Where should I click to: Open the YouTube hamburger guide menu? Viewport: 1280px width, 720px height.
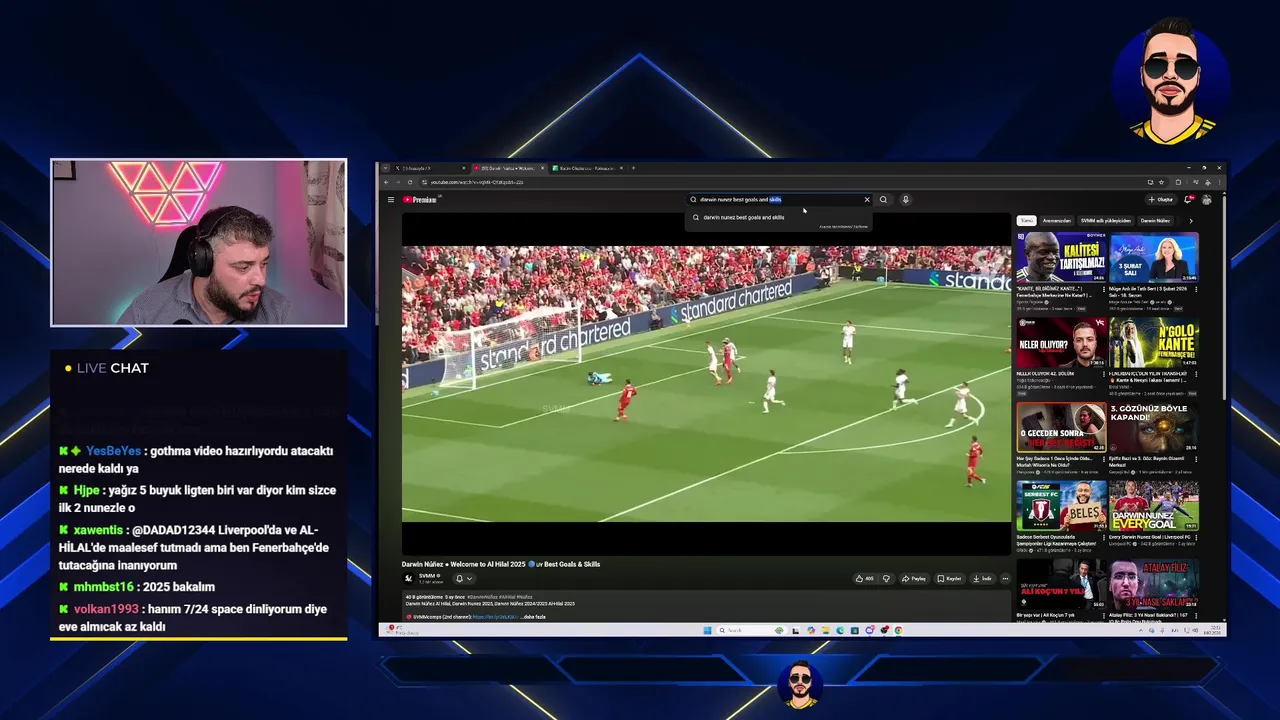(391, 200)
